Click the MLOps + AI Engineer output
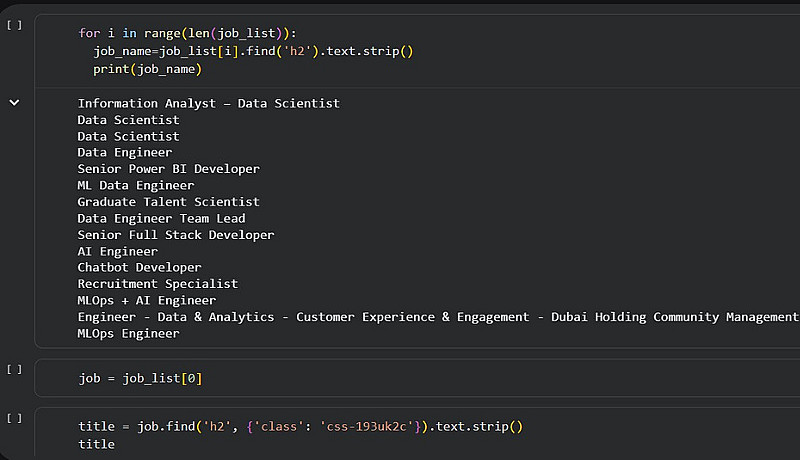Screen dimensions: 800x460 coord(146,300)
